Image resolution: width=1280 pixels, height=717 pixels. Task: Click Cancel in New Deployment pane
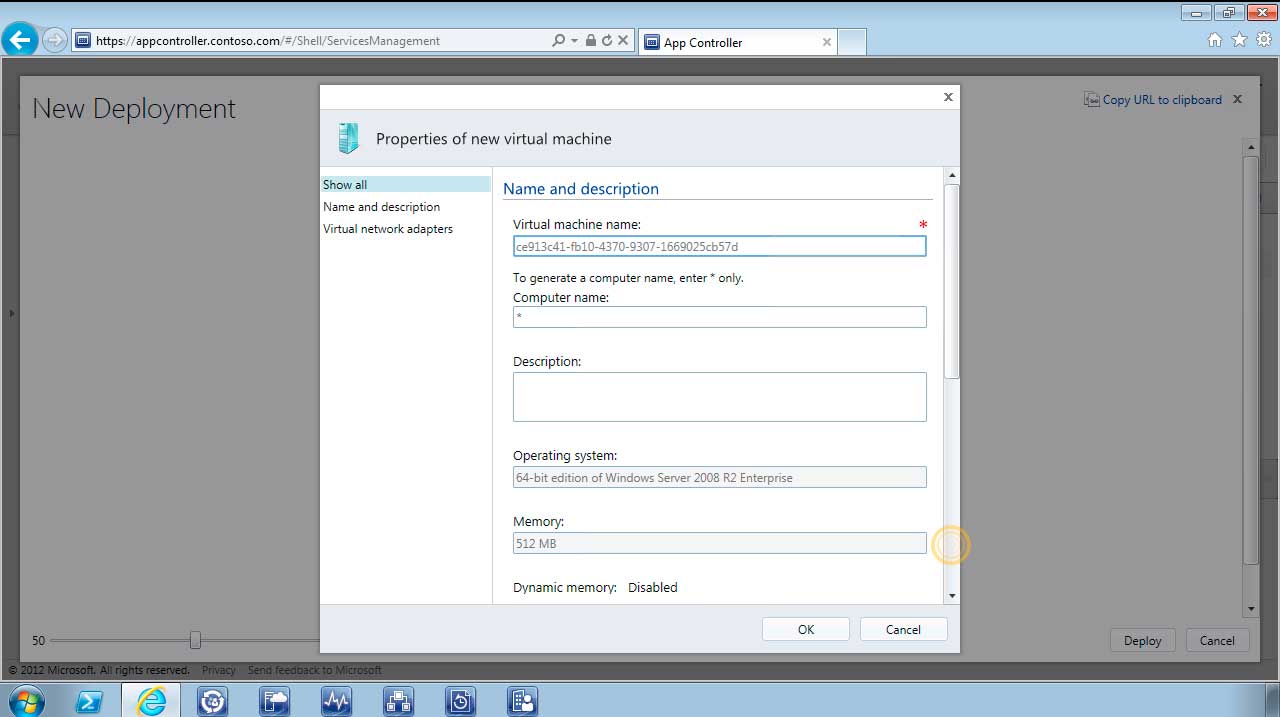point(1217,641)
